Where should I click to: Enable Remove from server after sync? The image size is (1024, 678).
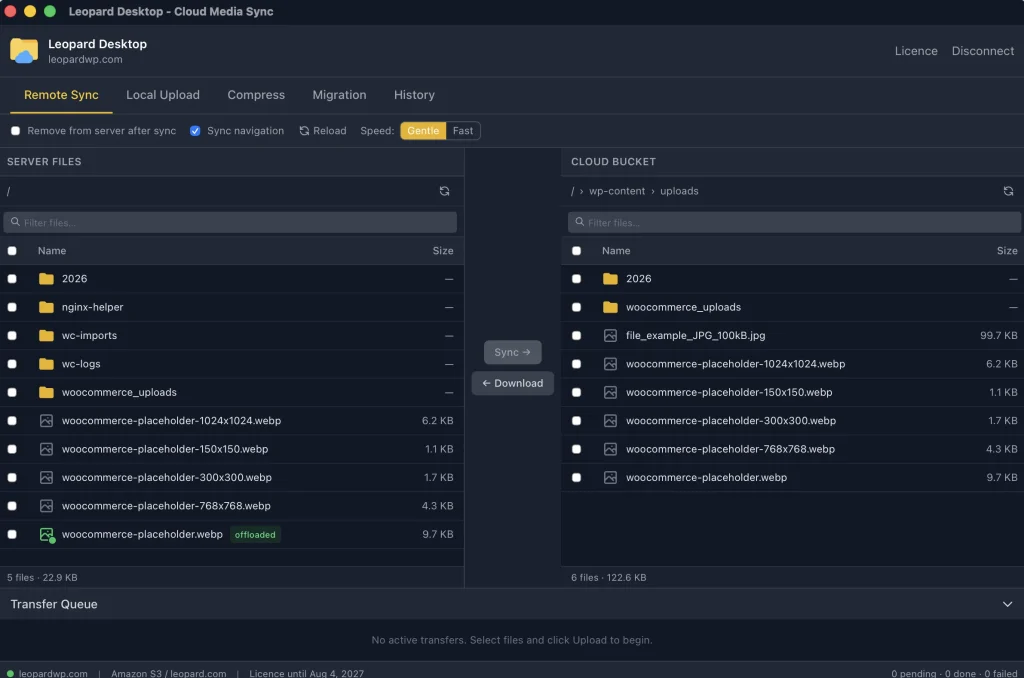coord(15,131)
